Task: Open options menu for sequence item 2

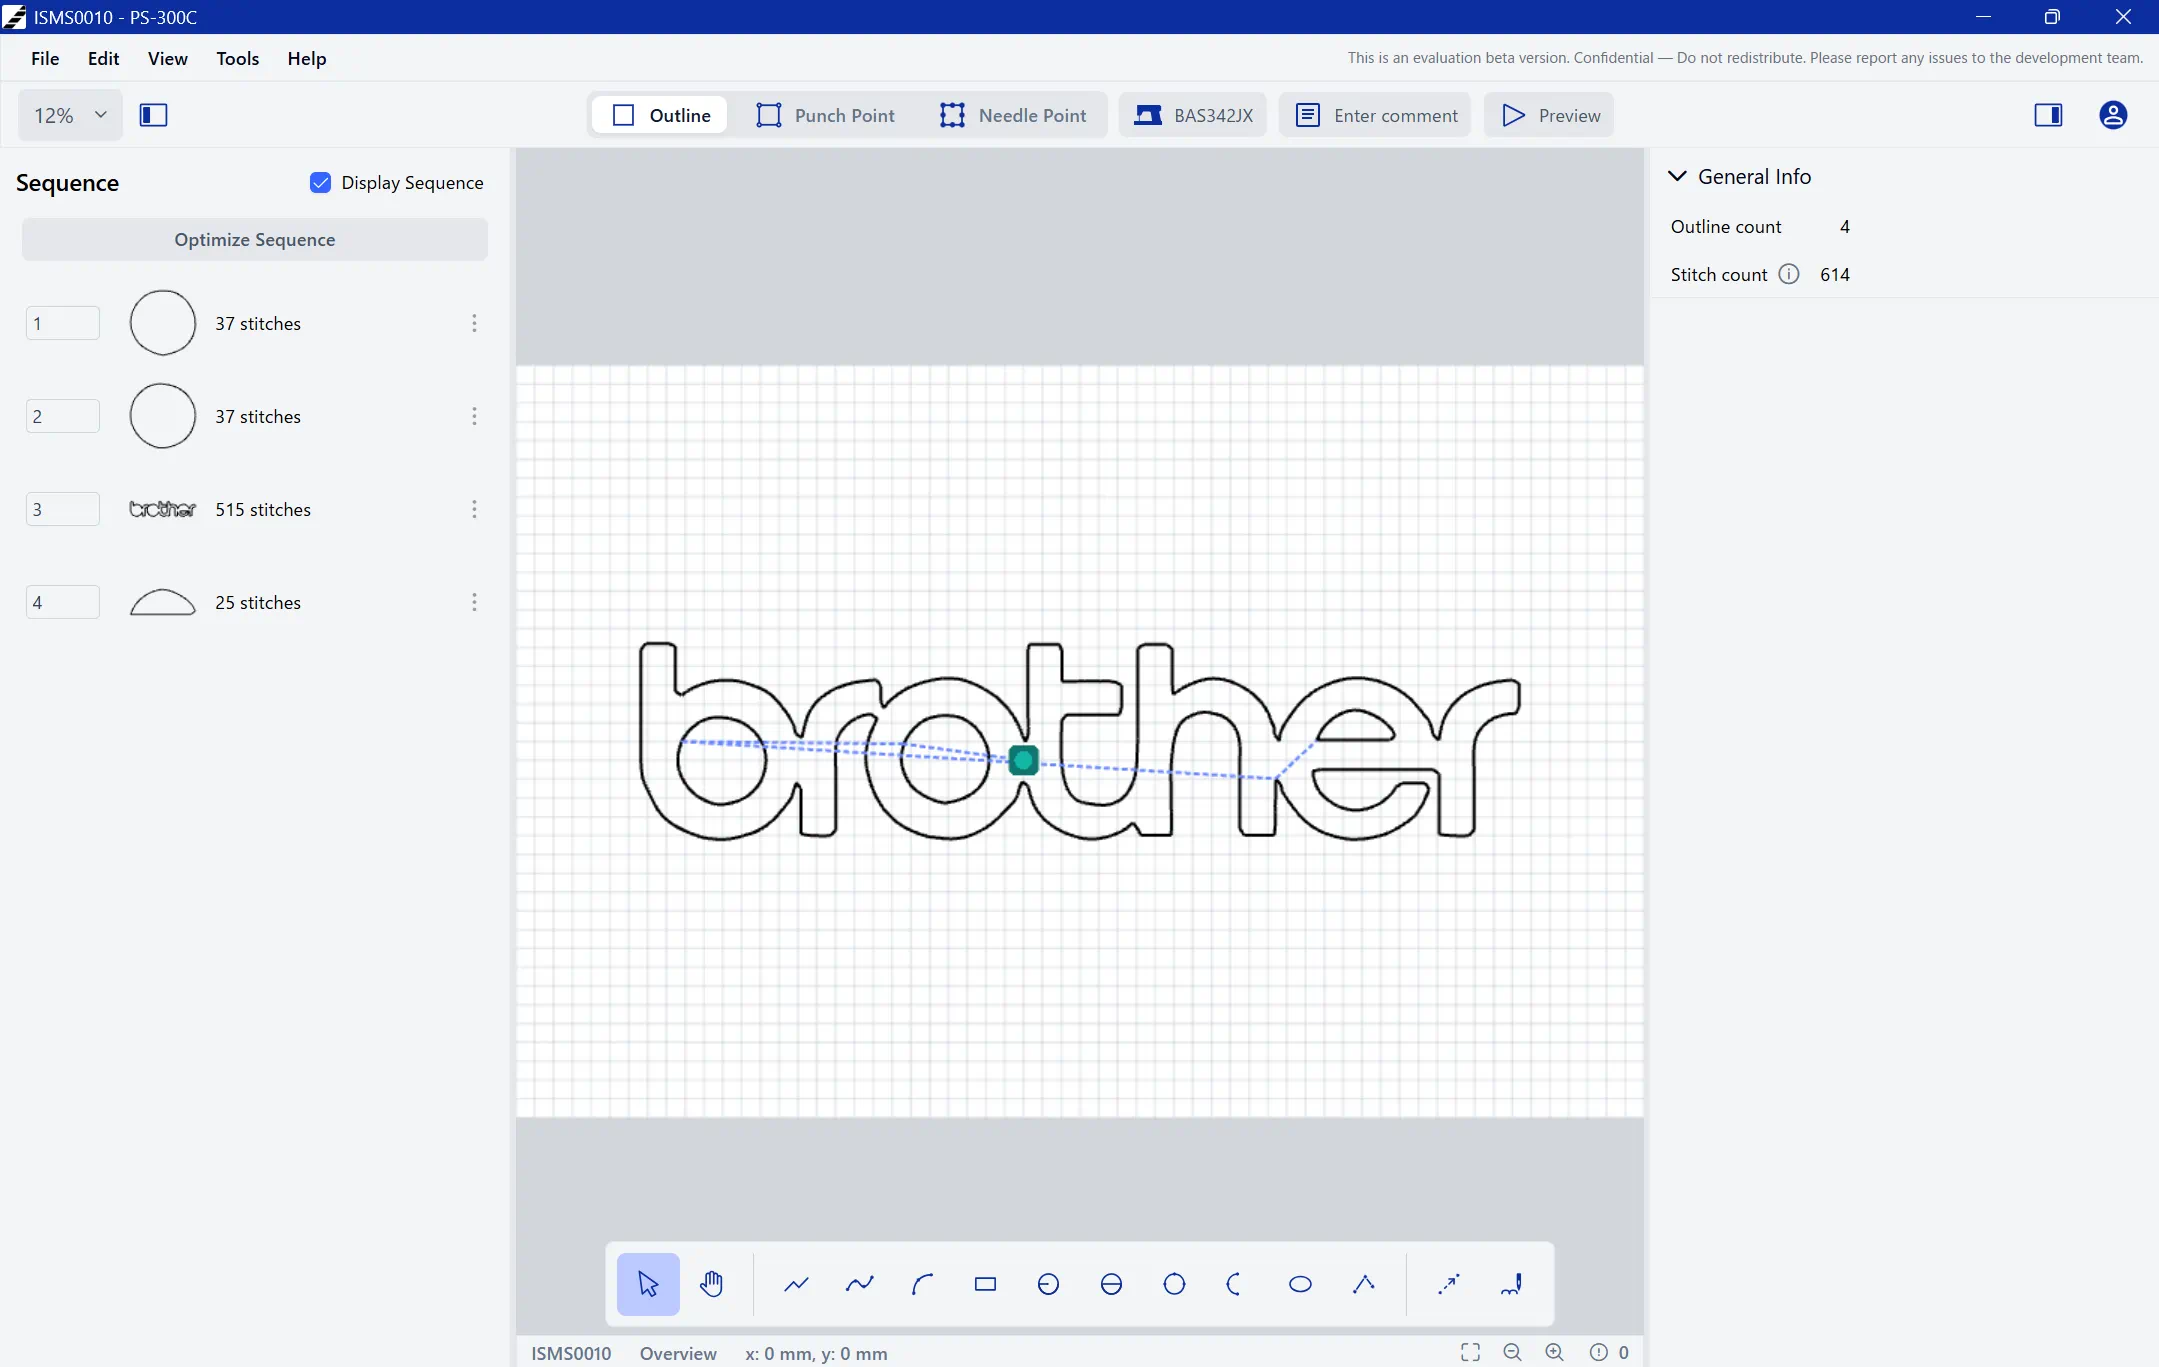Action: (474, 416)
